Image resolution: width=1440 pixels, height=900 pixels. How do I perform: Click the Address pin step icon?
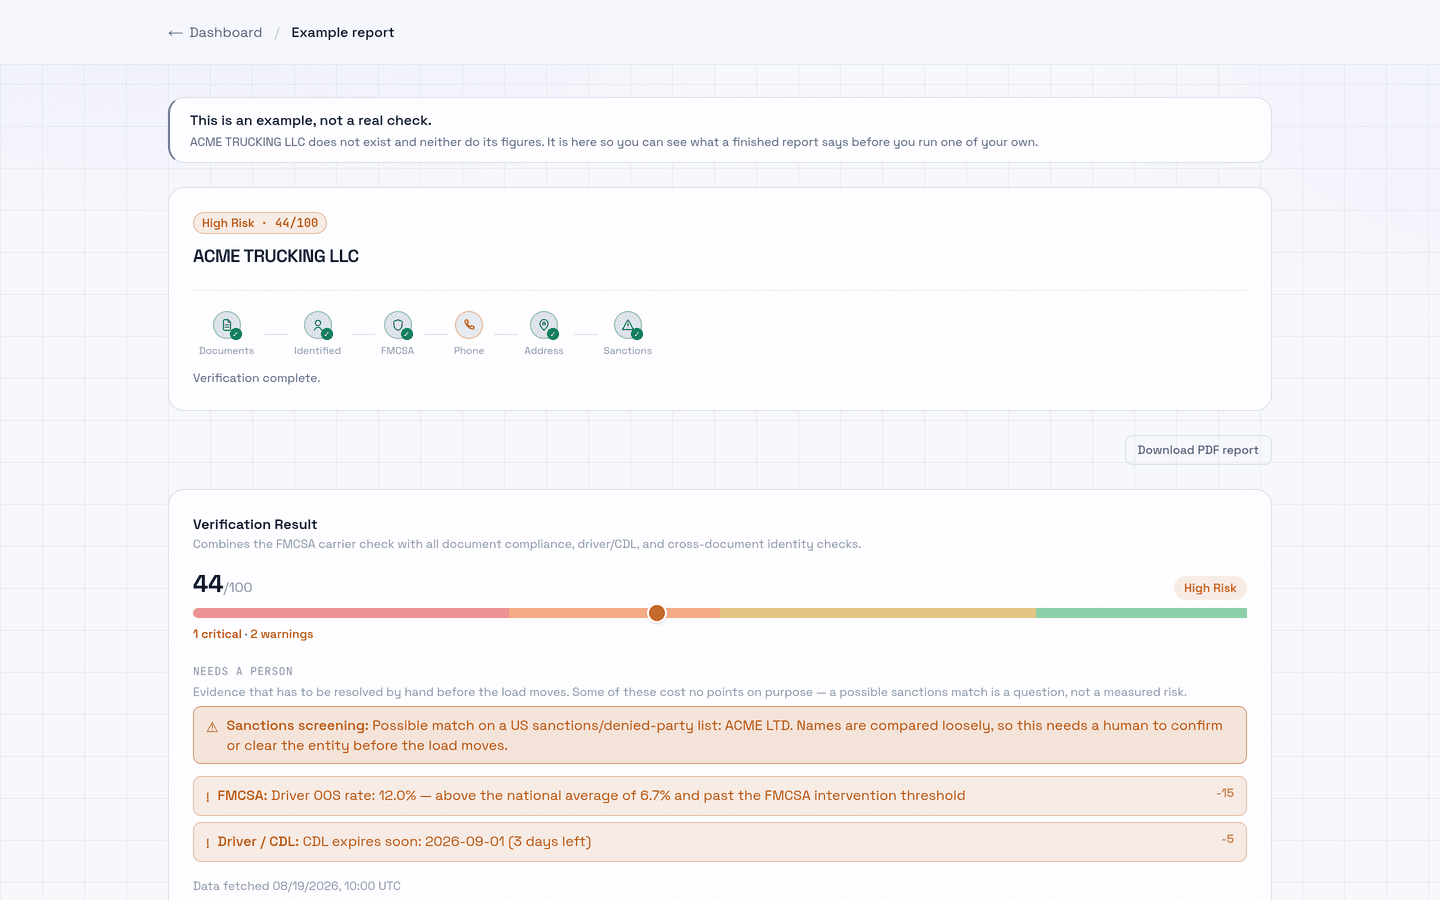544,325
